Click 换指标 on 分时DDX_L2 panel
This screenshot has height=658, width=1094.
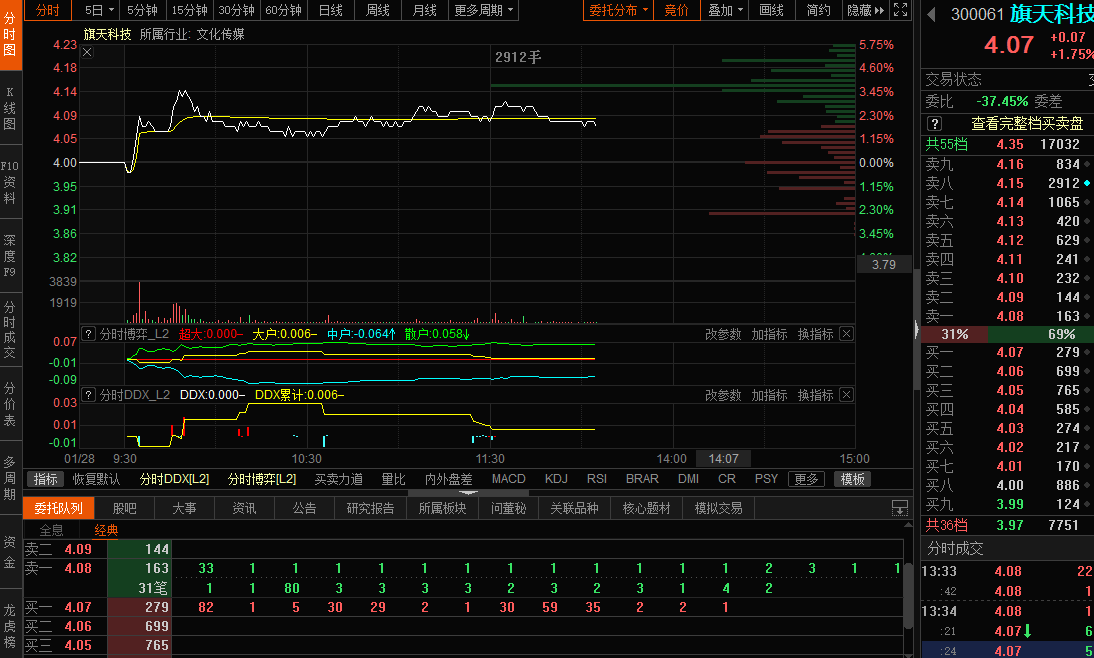[815, 395]
